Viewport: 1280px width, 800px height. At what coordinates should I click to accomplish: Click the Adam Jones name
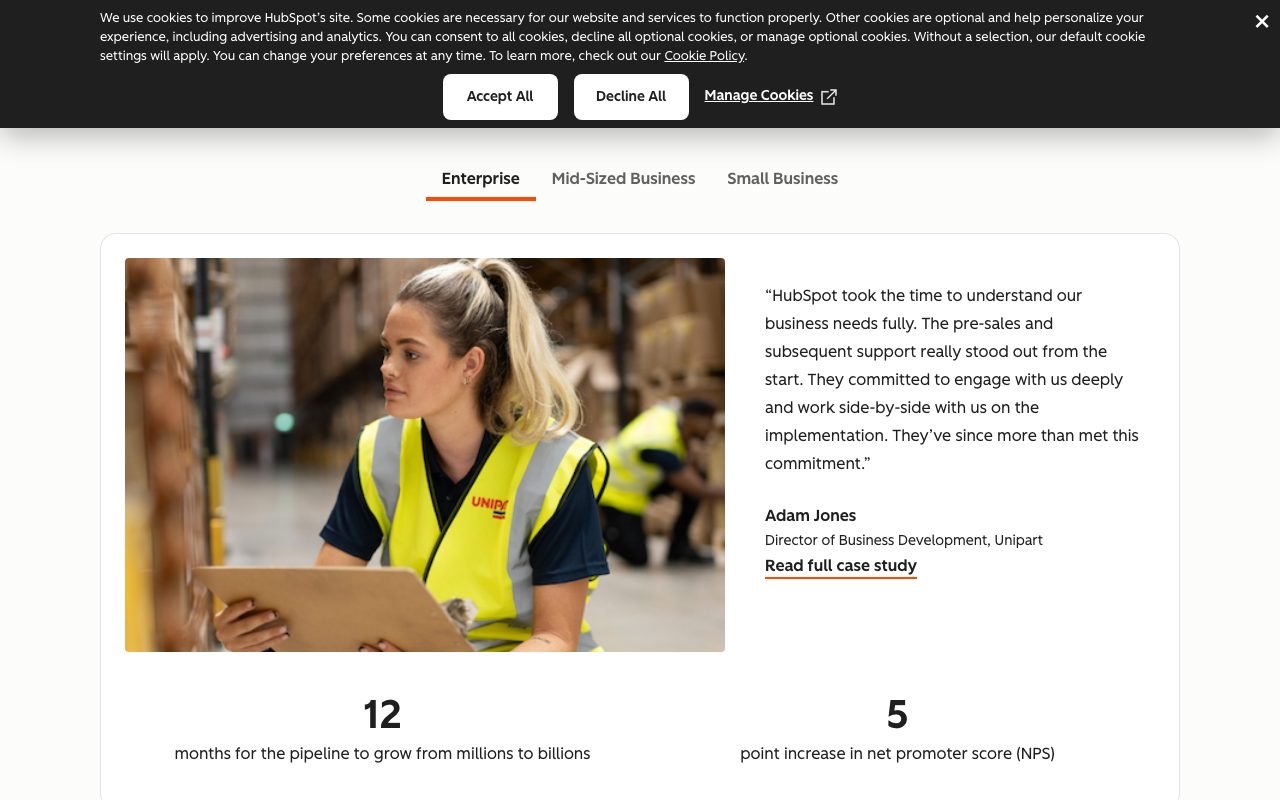[810, 516]
